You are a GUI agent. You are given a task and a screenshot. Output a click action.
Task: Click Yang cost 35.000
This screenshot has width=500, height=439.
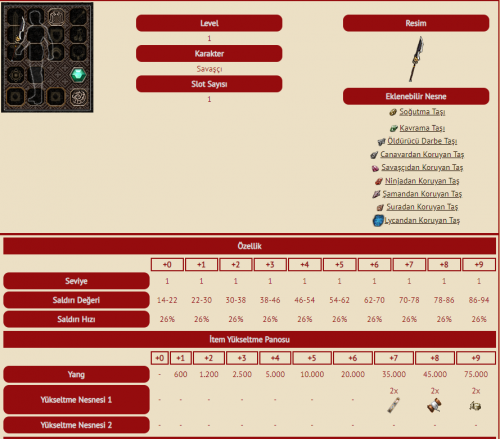tap(394, 374)
